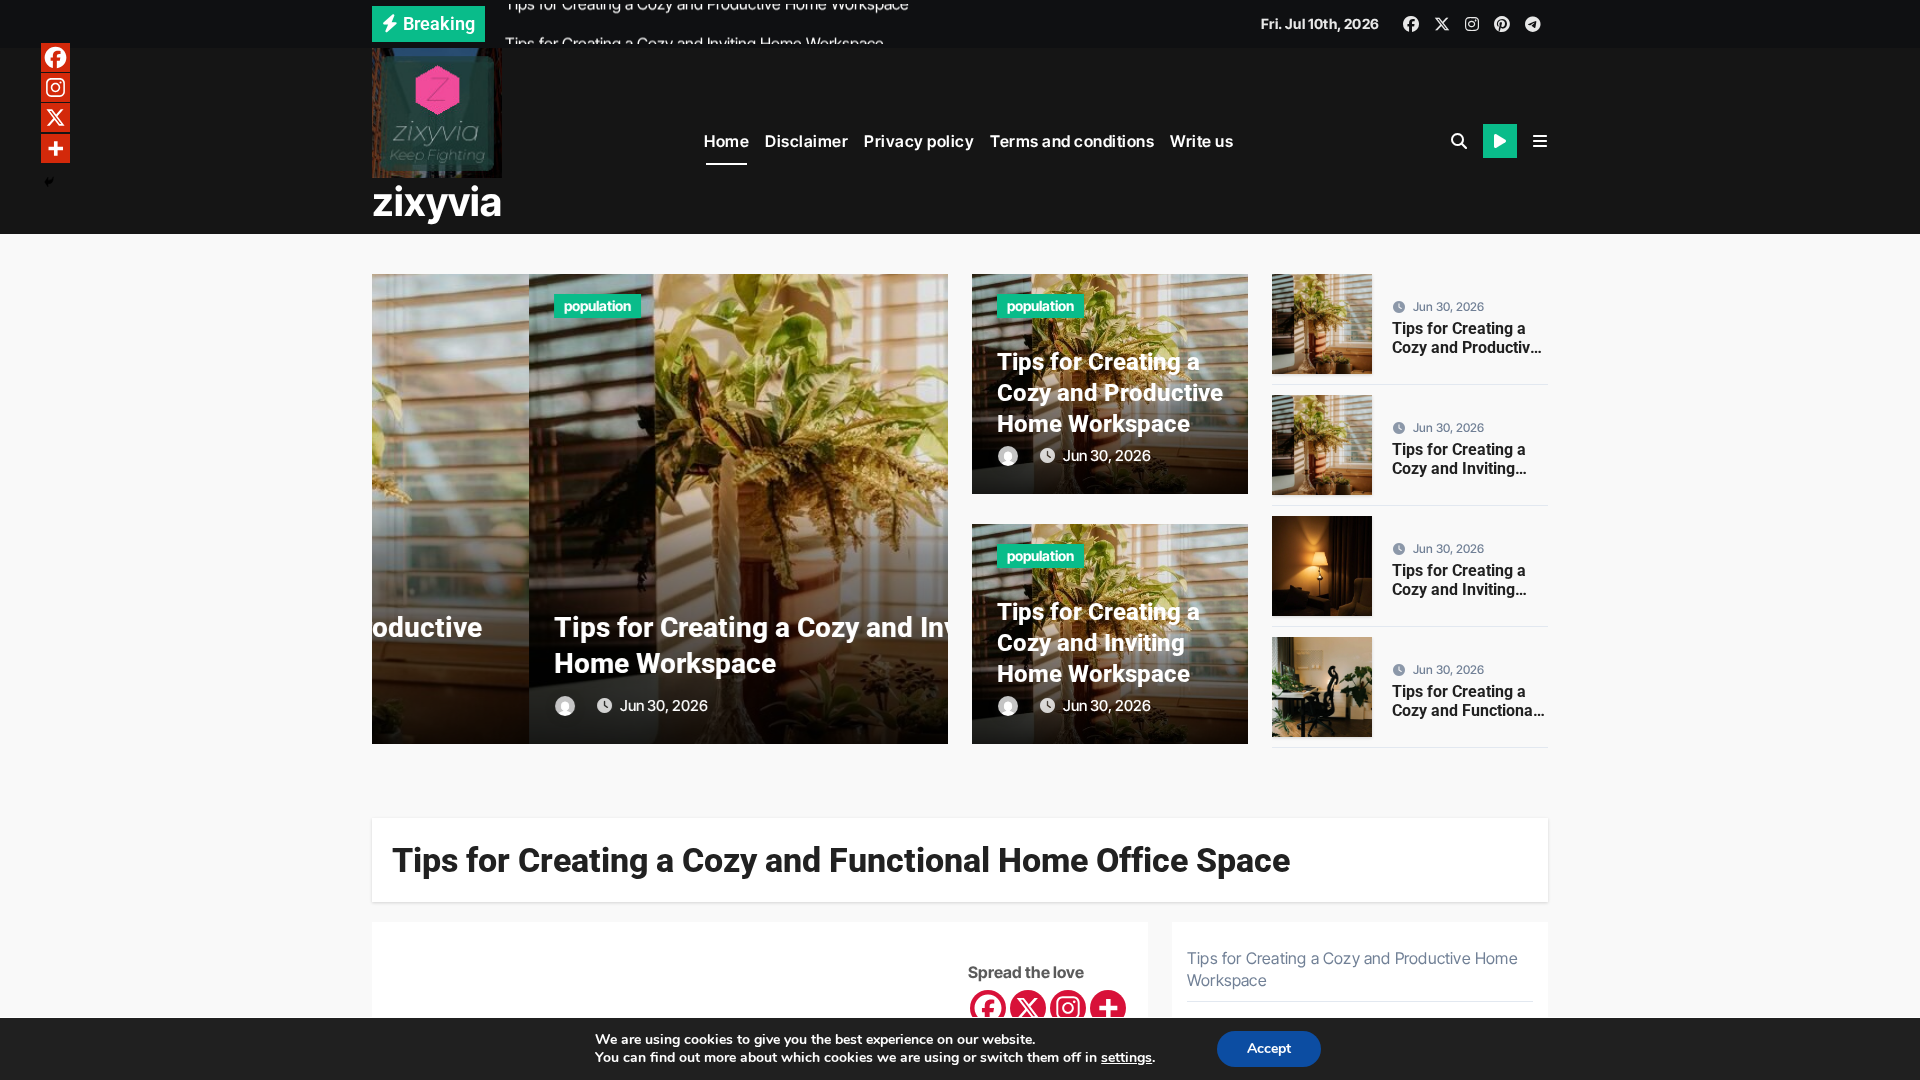The height and width of the screenshot is (1080, 1920).
Task: Accept the cookies notice
Action: tap(1269, 1049)
